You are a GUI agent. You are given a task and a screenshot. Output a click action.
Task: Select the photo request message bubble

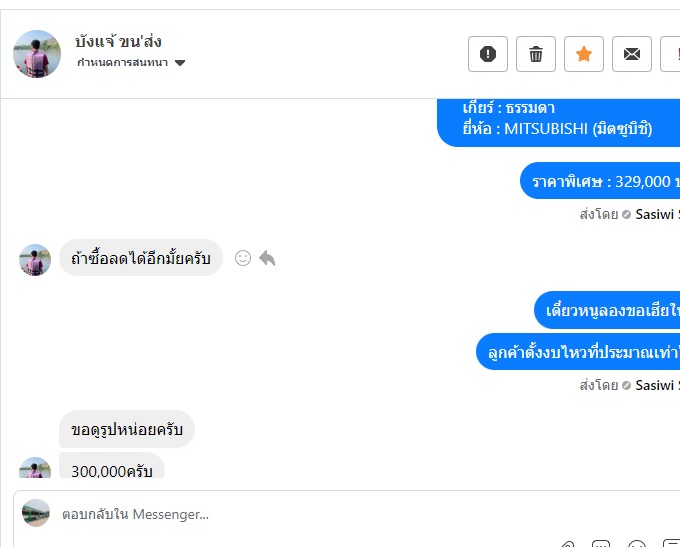(x=127, y=429)
